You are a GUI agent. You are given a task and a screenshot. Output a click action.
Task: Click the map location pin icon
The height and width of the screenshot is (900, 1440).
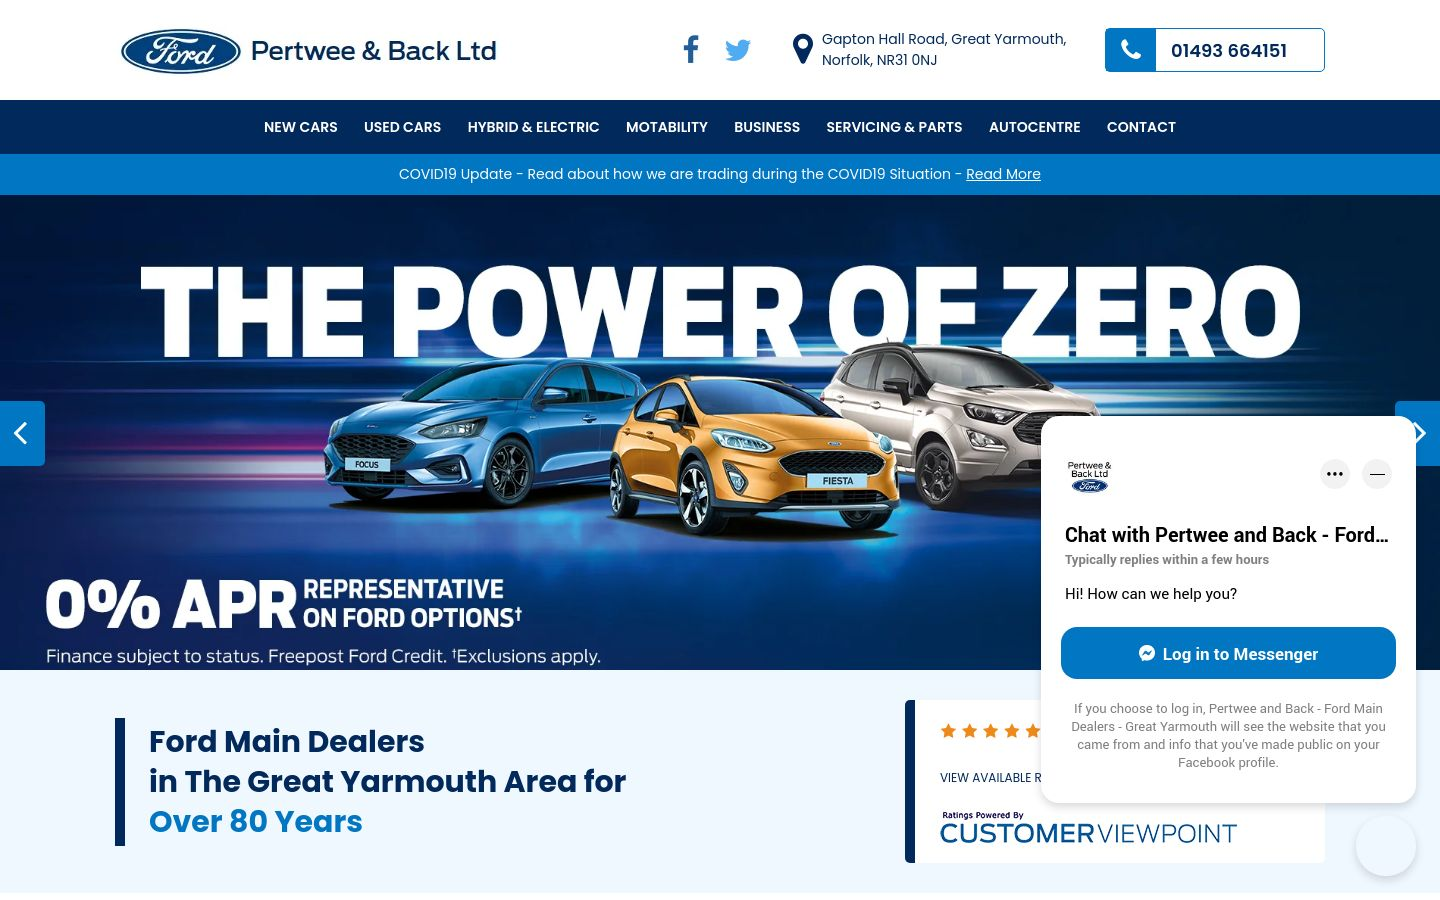(x=802, y=49)
